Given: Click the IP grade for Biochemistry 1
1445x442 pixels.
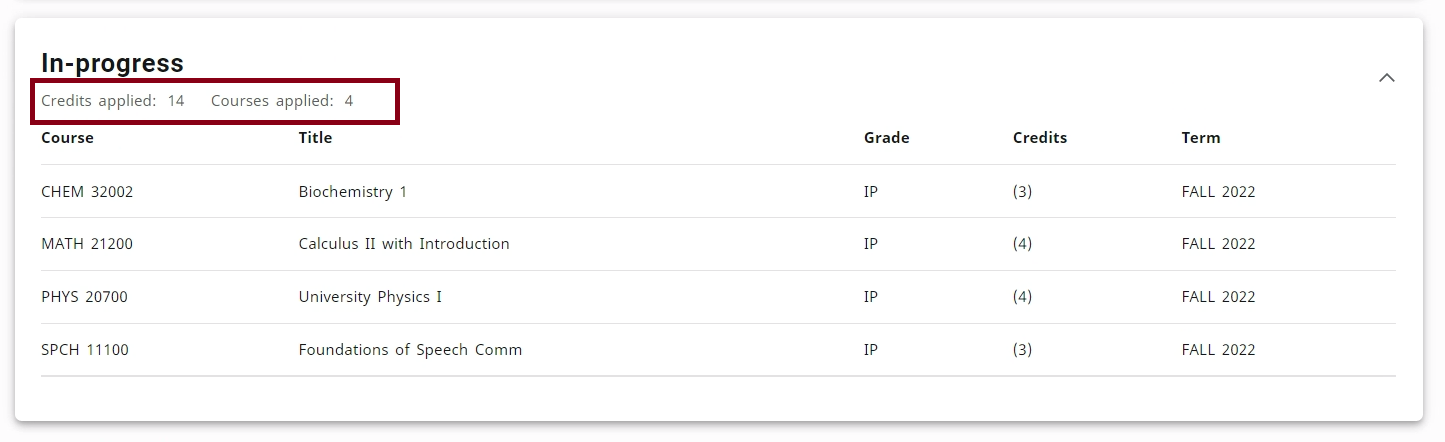Looking at the screenshot, I should 870,192.
